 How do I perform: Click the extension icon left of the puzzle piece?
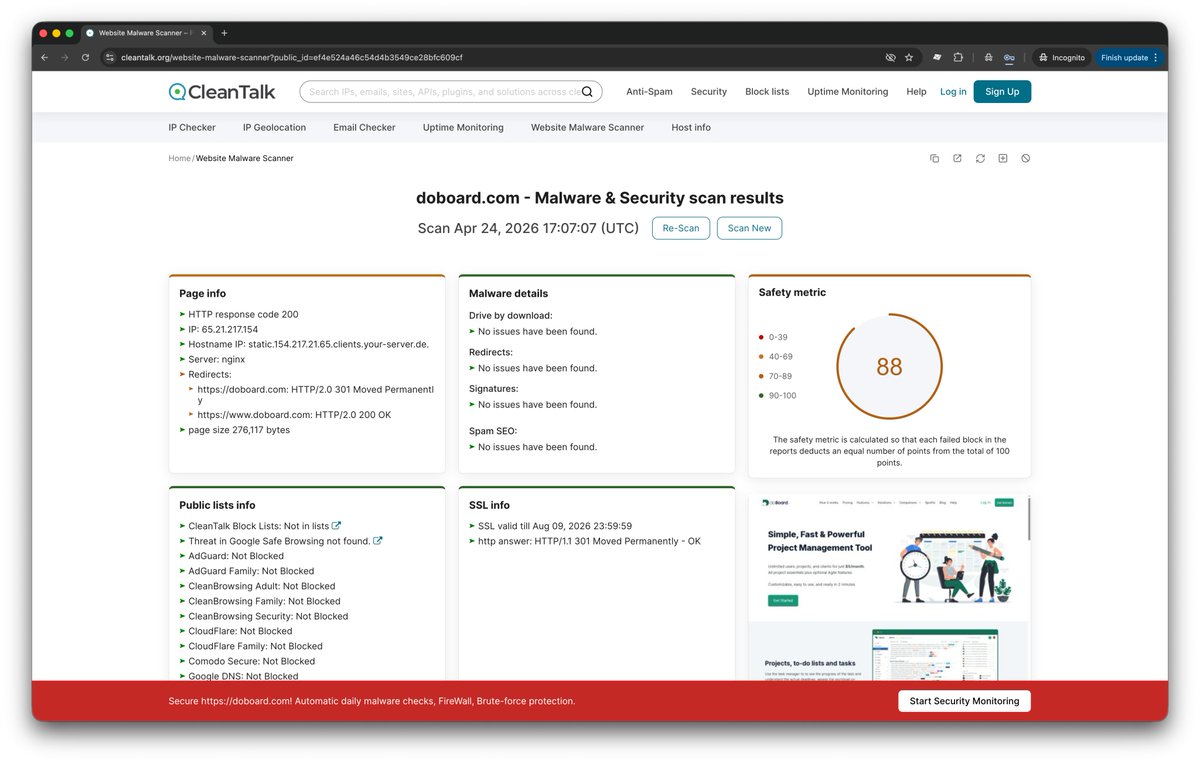pos(937,58)
